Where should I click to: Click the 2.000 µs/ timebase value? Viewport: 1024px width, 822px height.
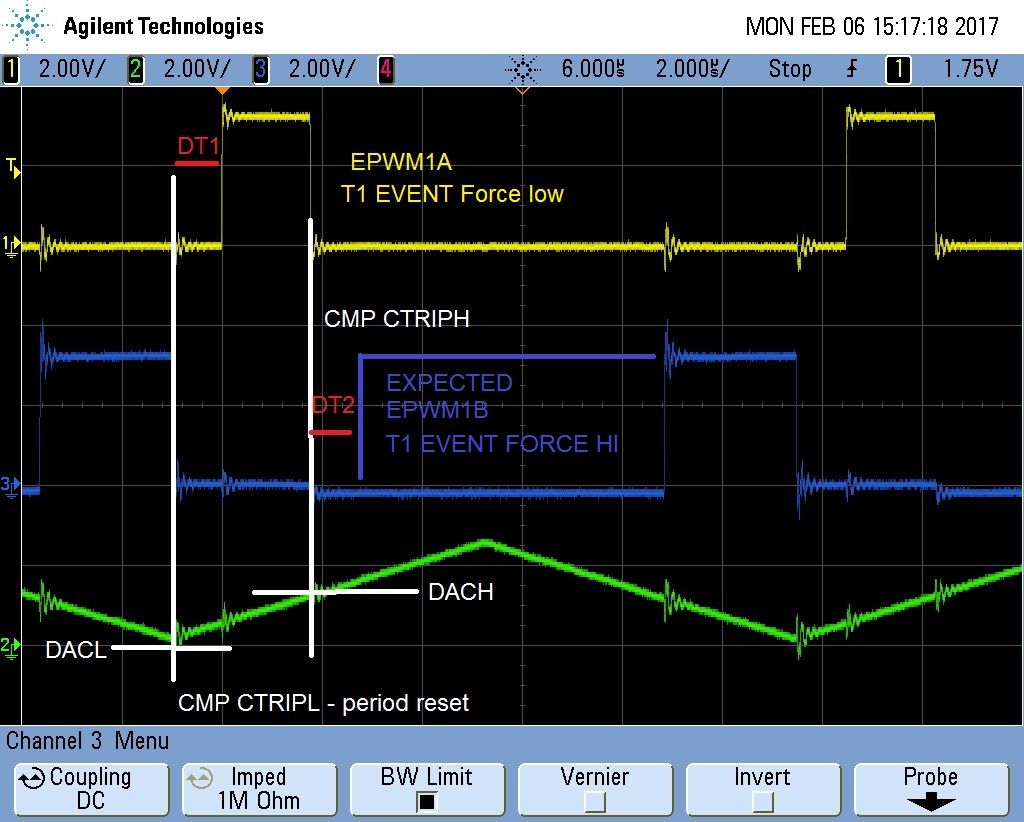pos(692,69)
